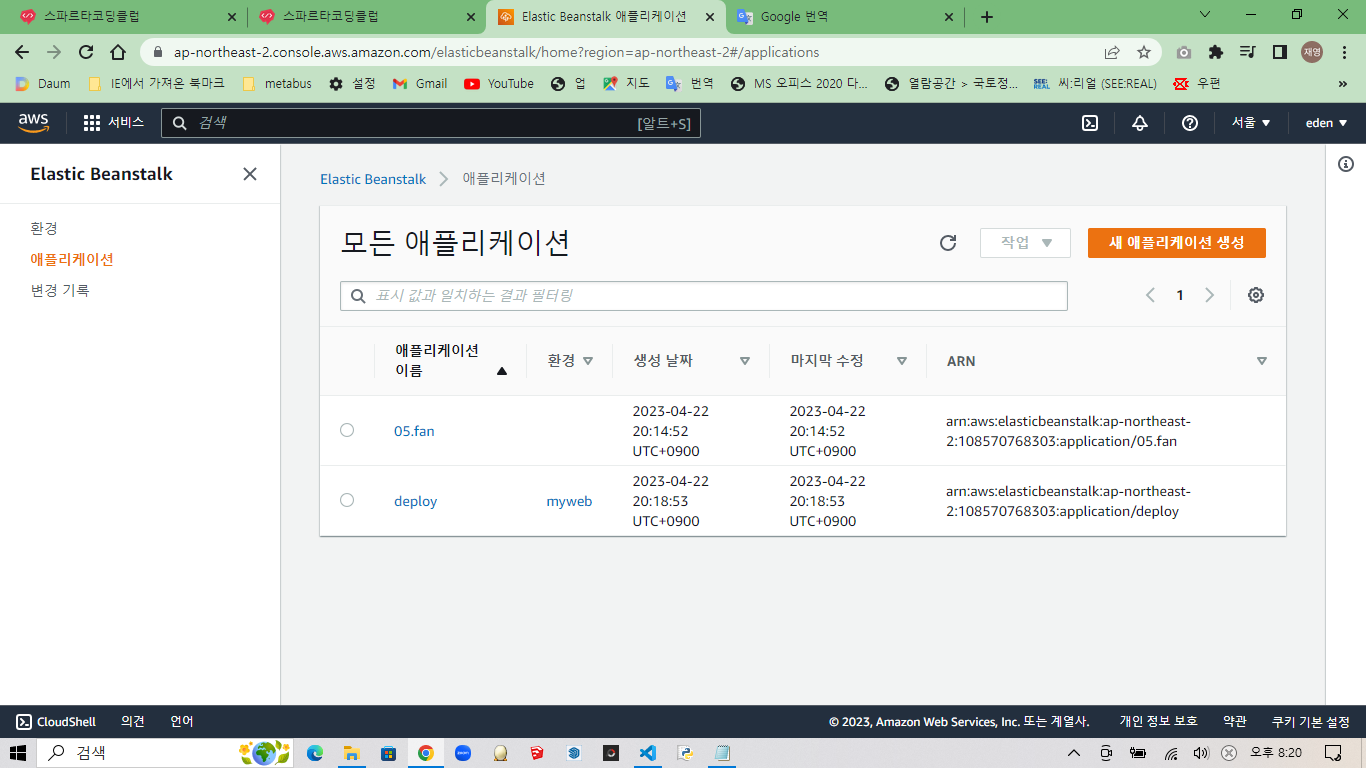
Task: Open the Chrome extensions puzzle icon
Action: [1216, 52]
